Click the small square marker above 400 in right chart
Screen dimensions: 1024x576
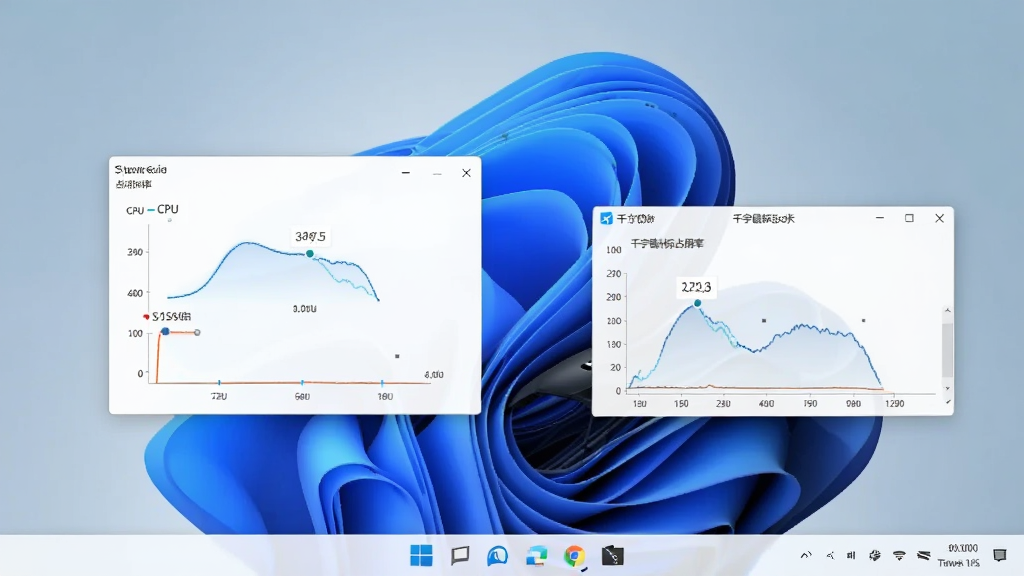coord(764,321)
